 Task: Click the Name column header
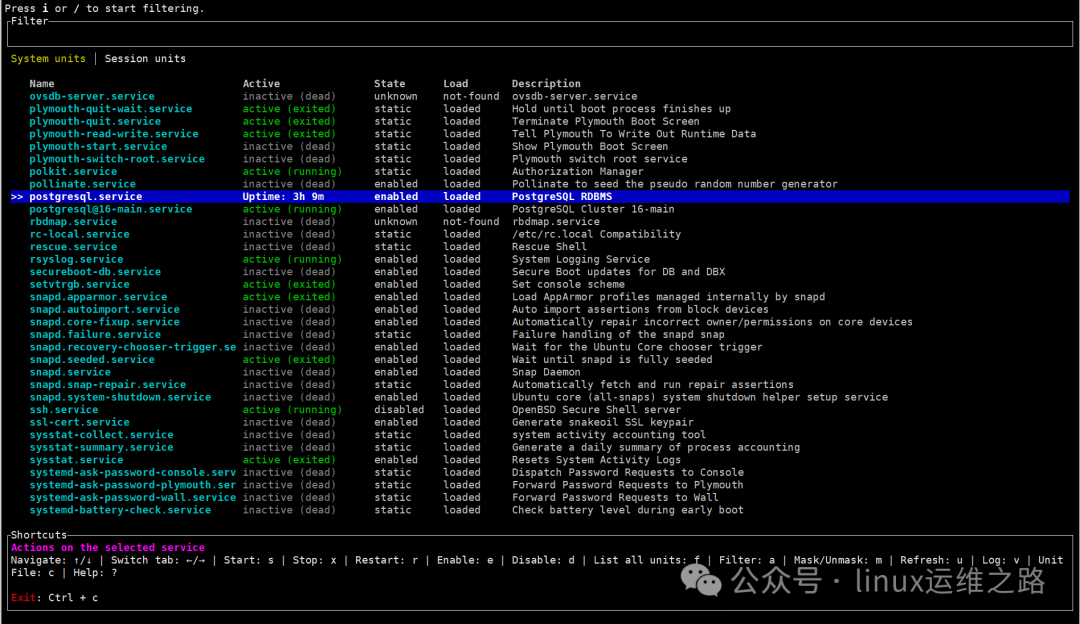coord(42,83)
